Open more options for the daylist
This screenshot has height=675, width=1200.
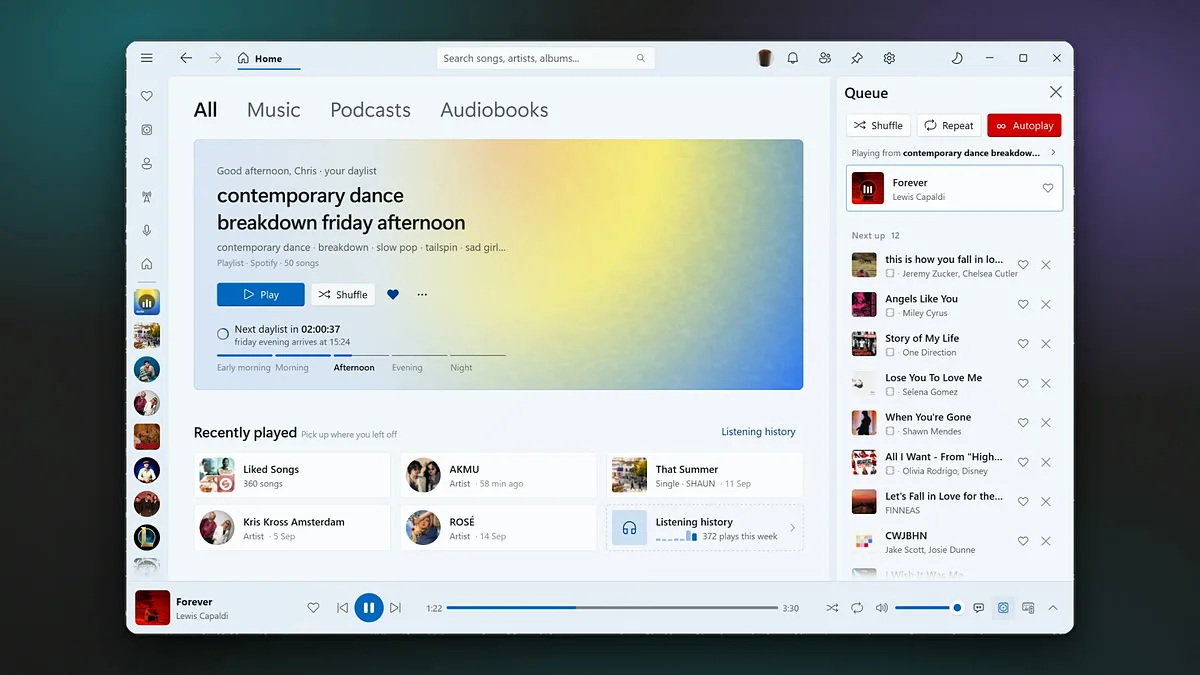pyautogui.click(x=422, y=295)
